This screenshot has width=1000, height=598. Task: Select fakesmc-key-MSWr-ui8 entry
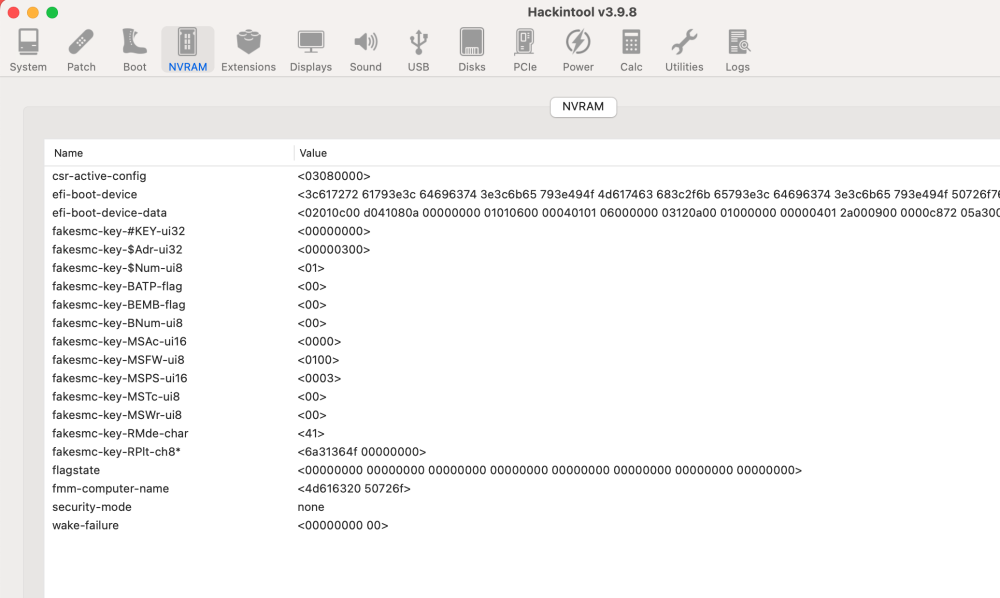117,416
